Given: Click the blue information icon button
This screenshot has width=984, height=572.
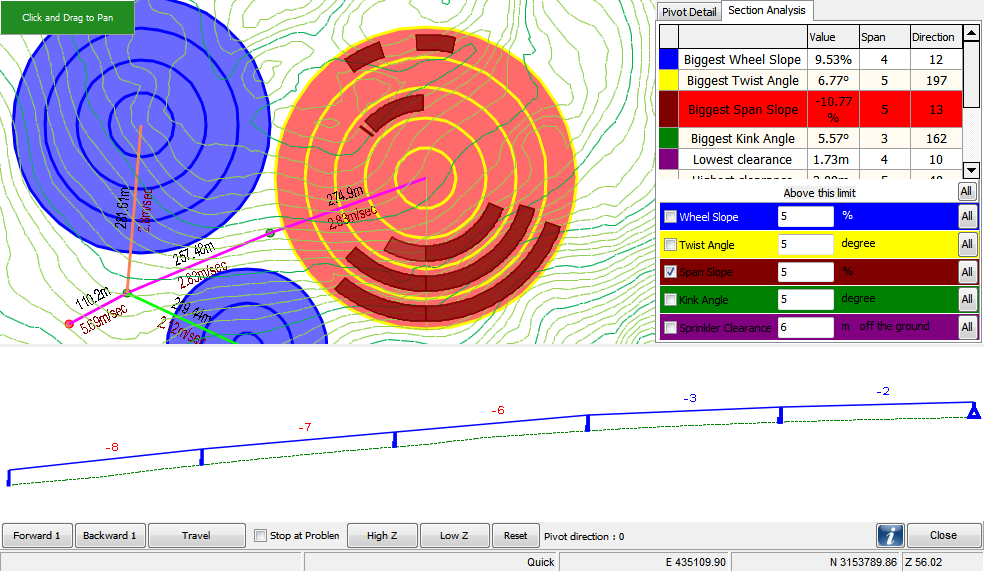Looking at the screenshot, I should click(x=891, y=535).
